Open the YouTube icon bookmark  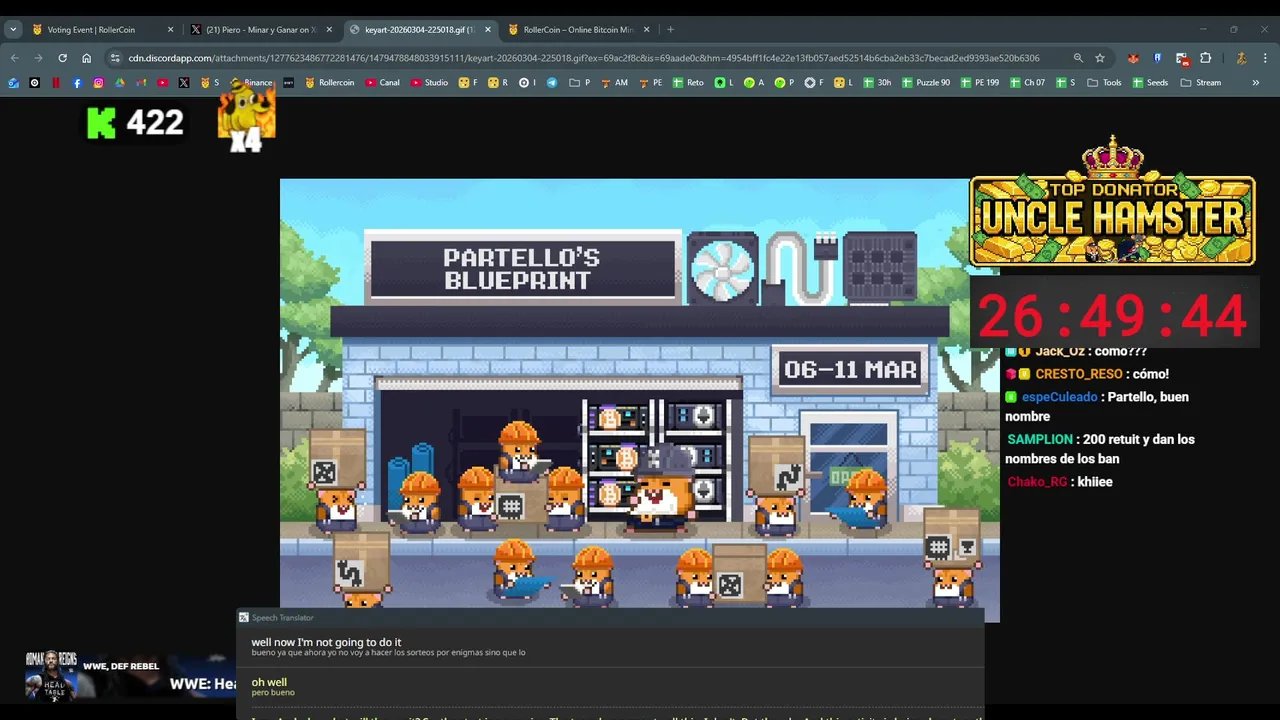[x=162, y=83]
